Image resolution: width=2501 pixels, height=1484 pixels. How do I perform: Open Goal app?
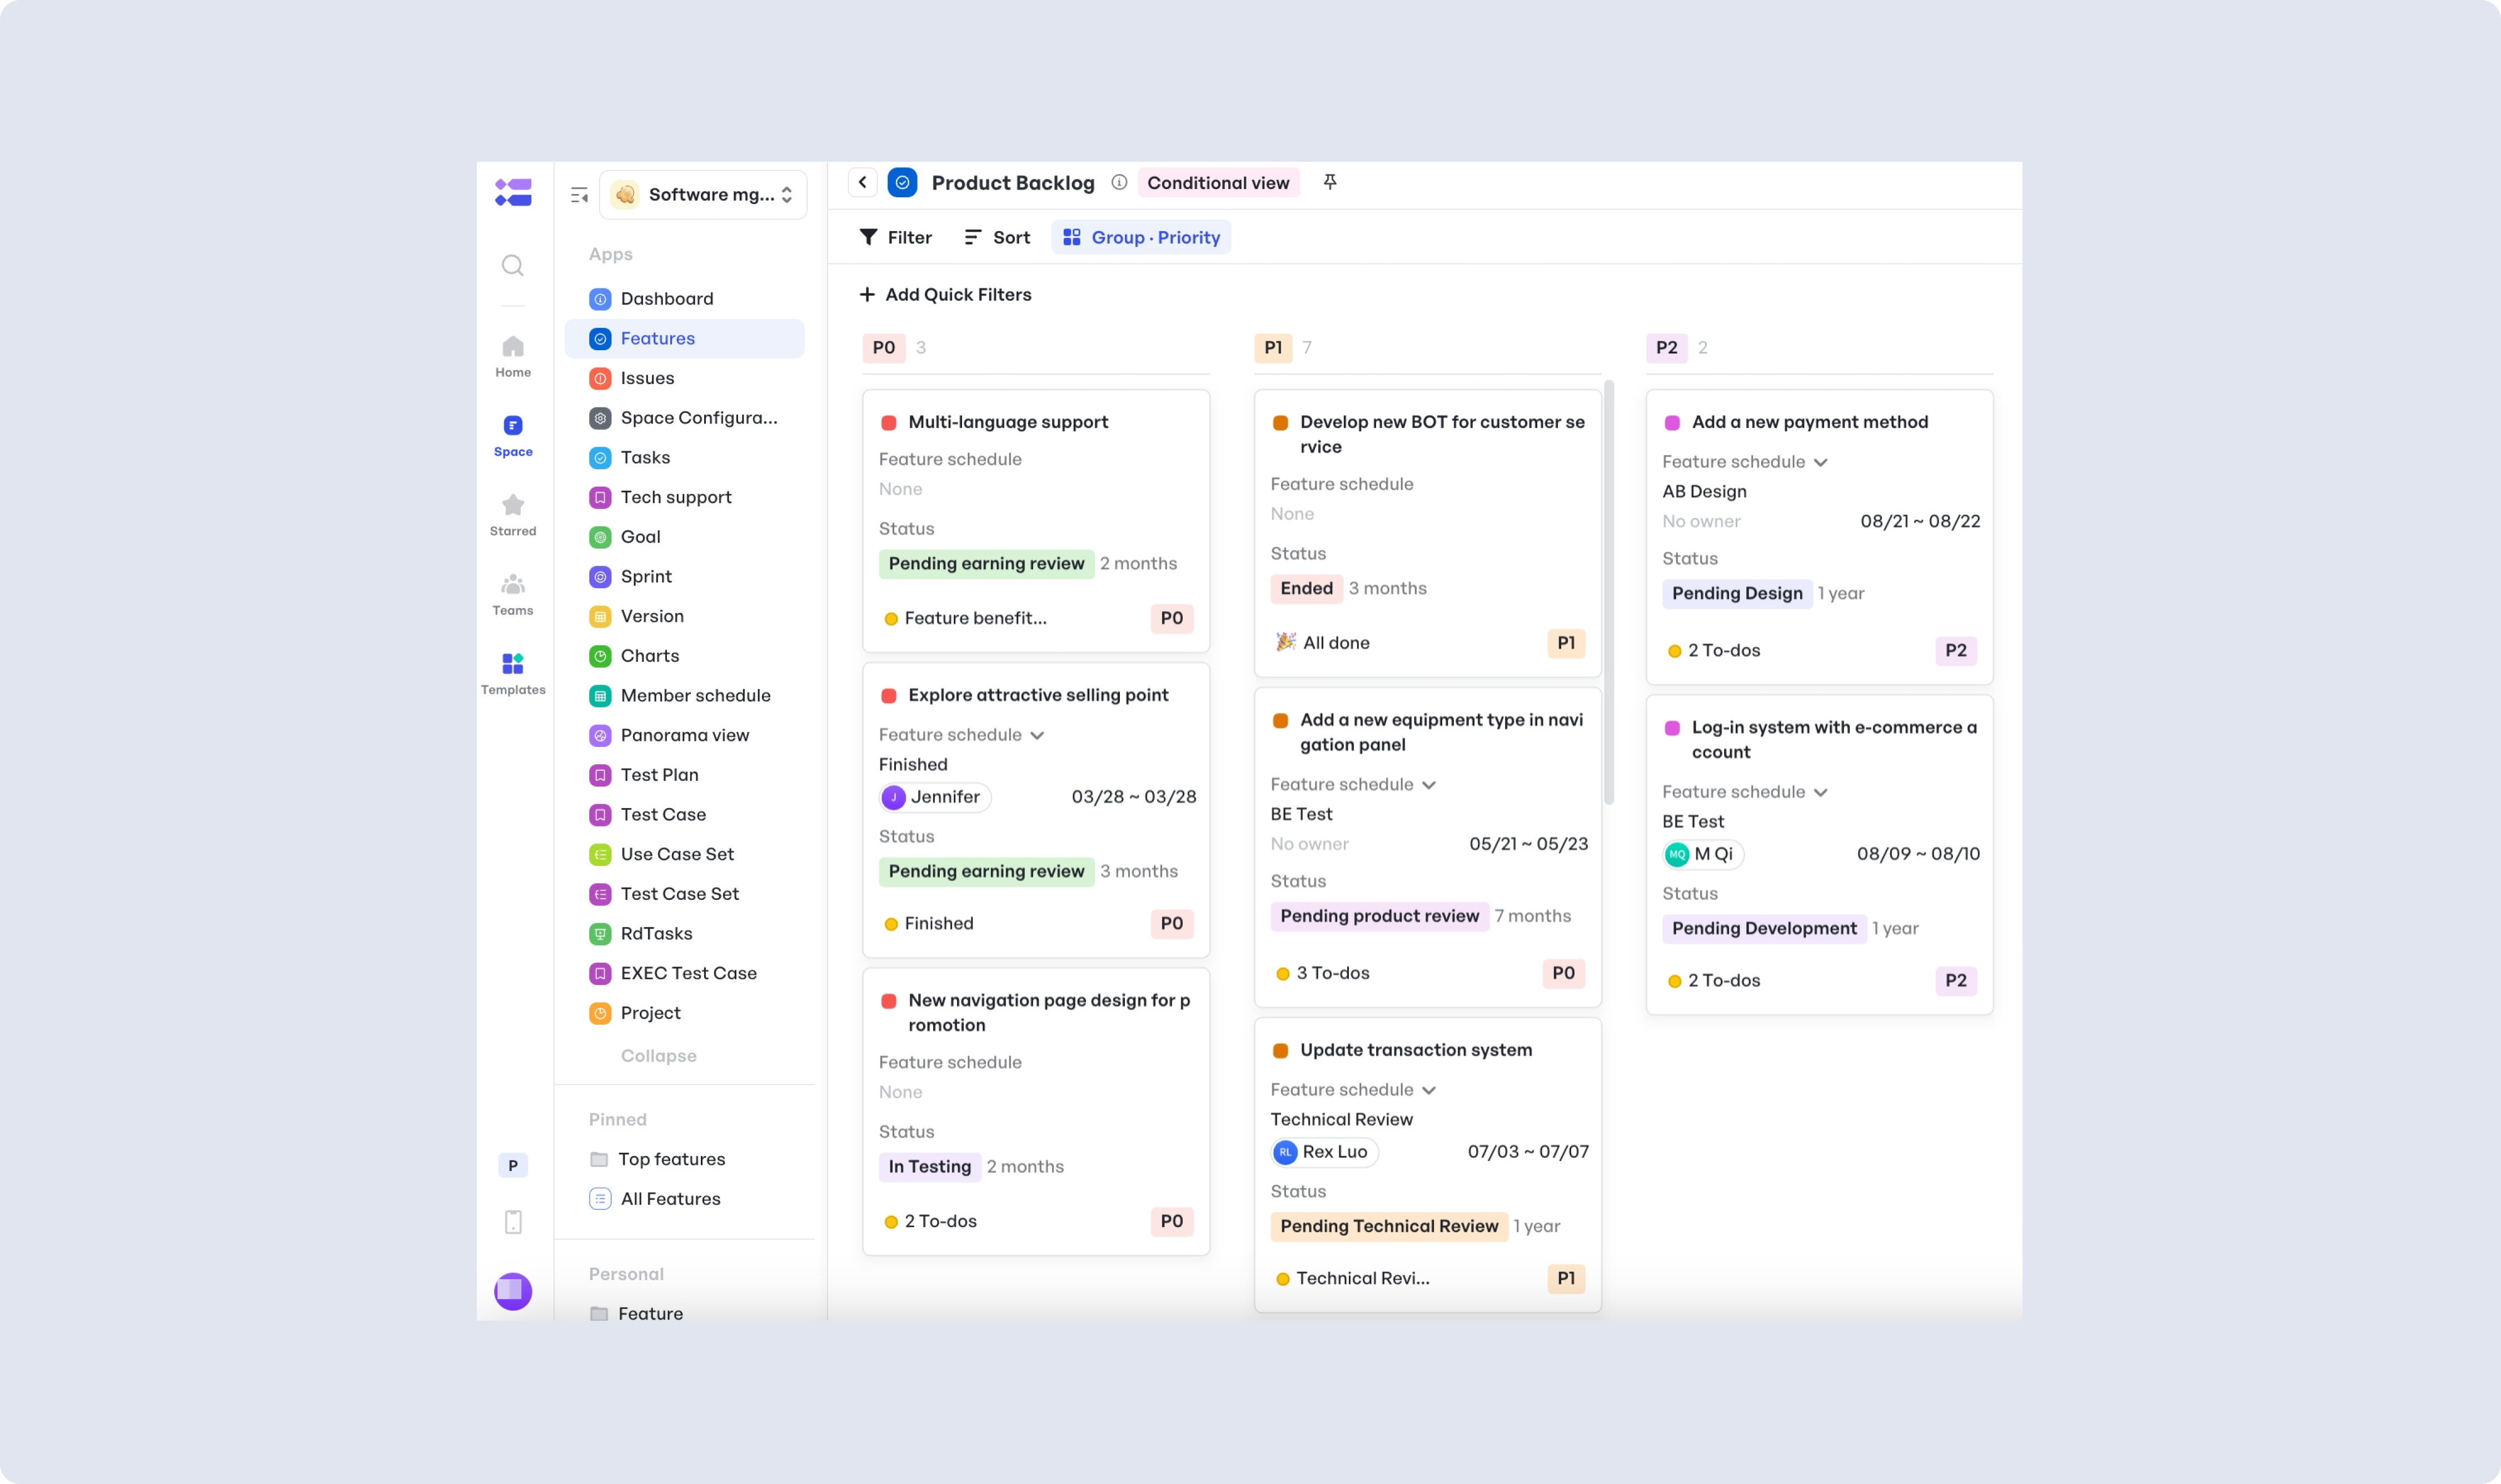[684, 537]
